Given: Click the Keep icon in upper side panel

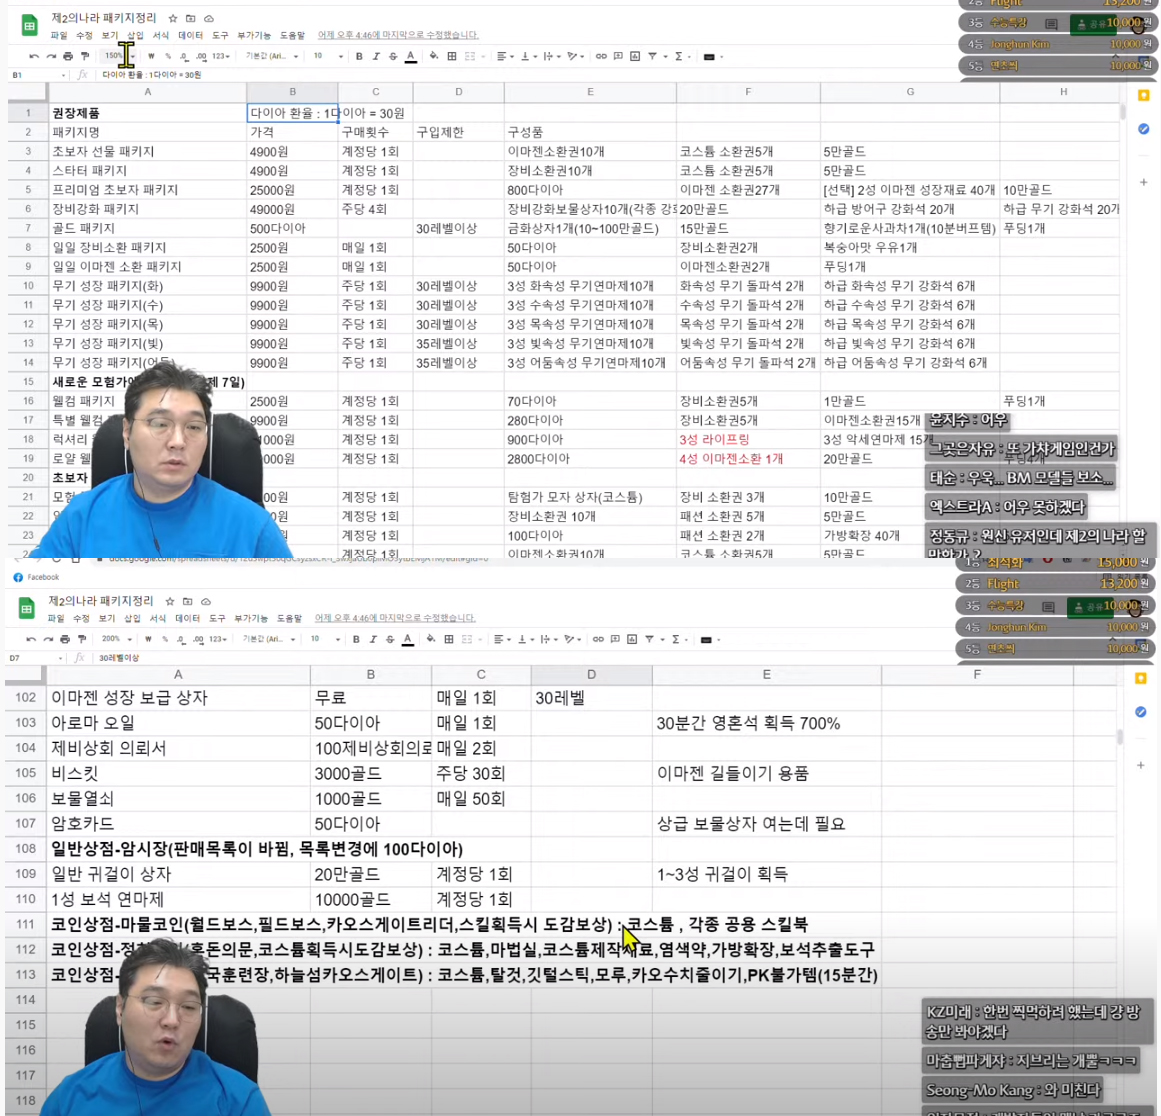Looking at the screenshot, I should point(1144,96).
